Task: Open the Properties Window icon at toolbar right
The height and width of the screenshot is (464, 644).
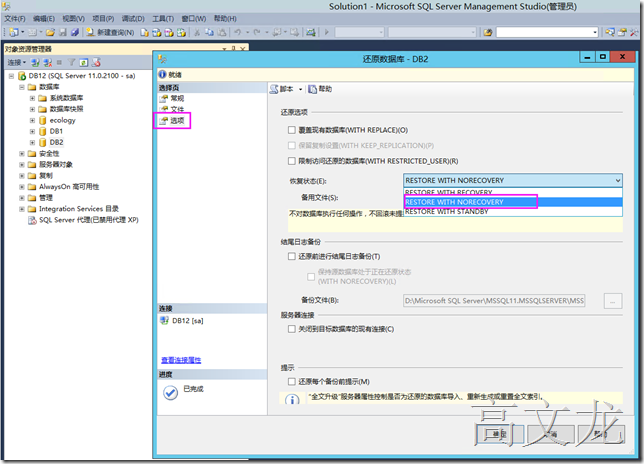Action: click(x=622, y=32)
